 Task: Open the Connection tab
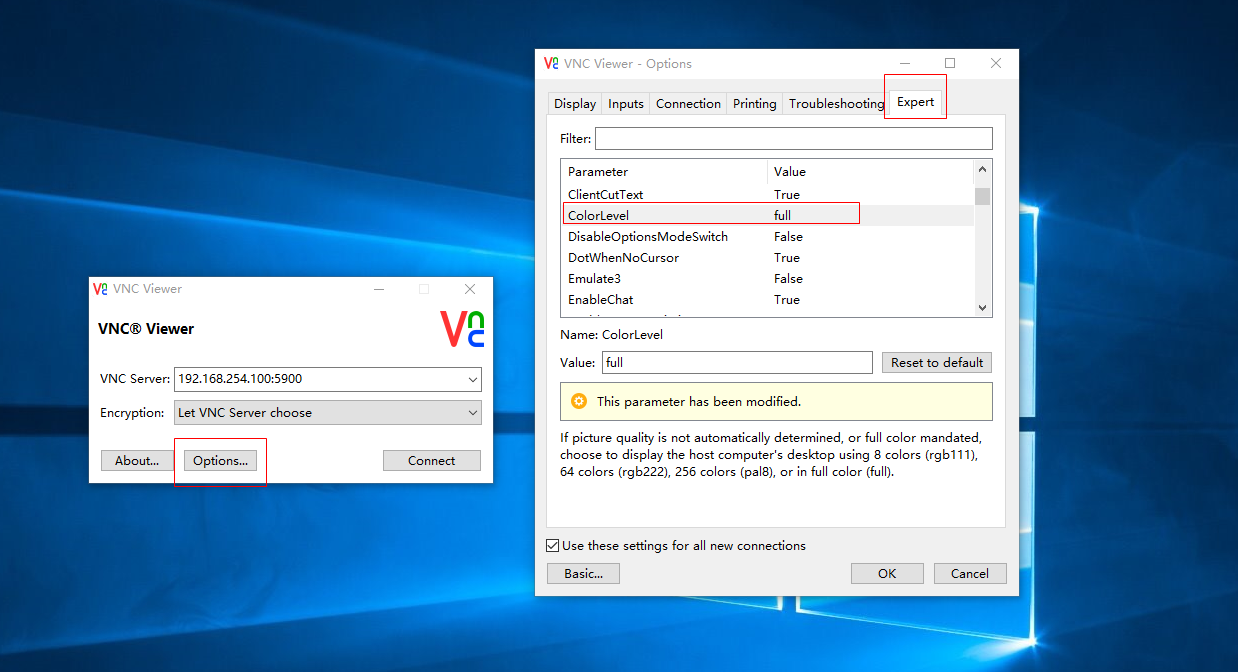click(x=688, y=104)
